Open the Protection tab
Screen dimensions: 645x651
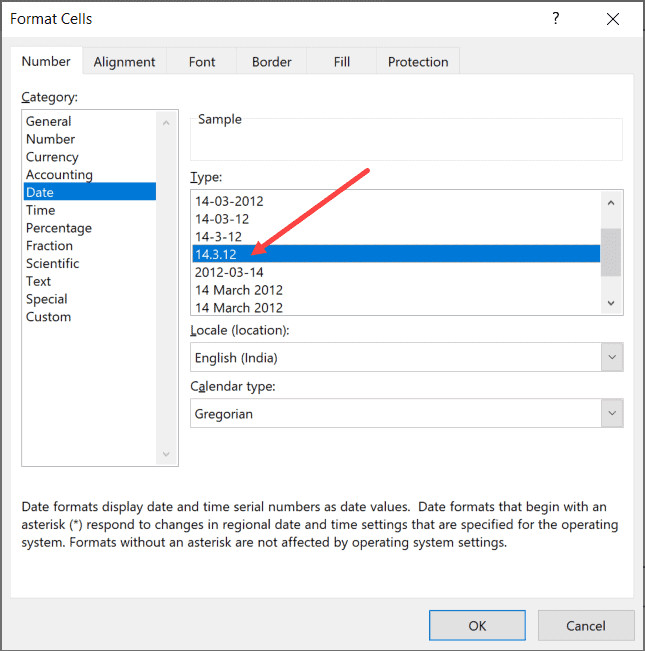(418, 62)
